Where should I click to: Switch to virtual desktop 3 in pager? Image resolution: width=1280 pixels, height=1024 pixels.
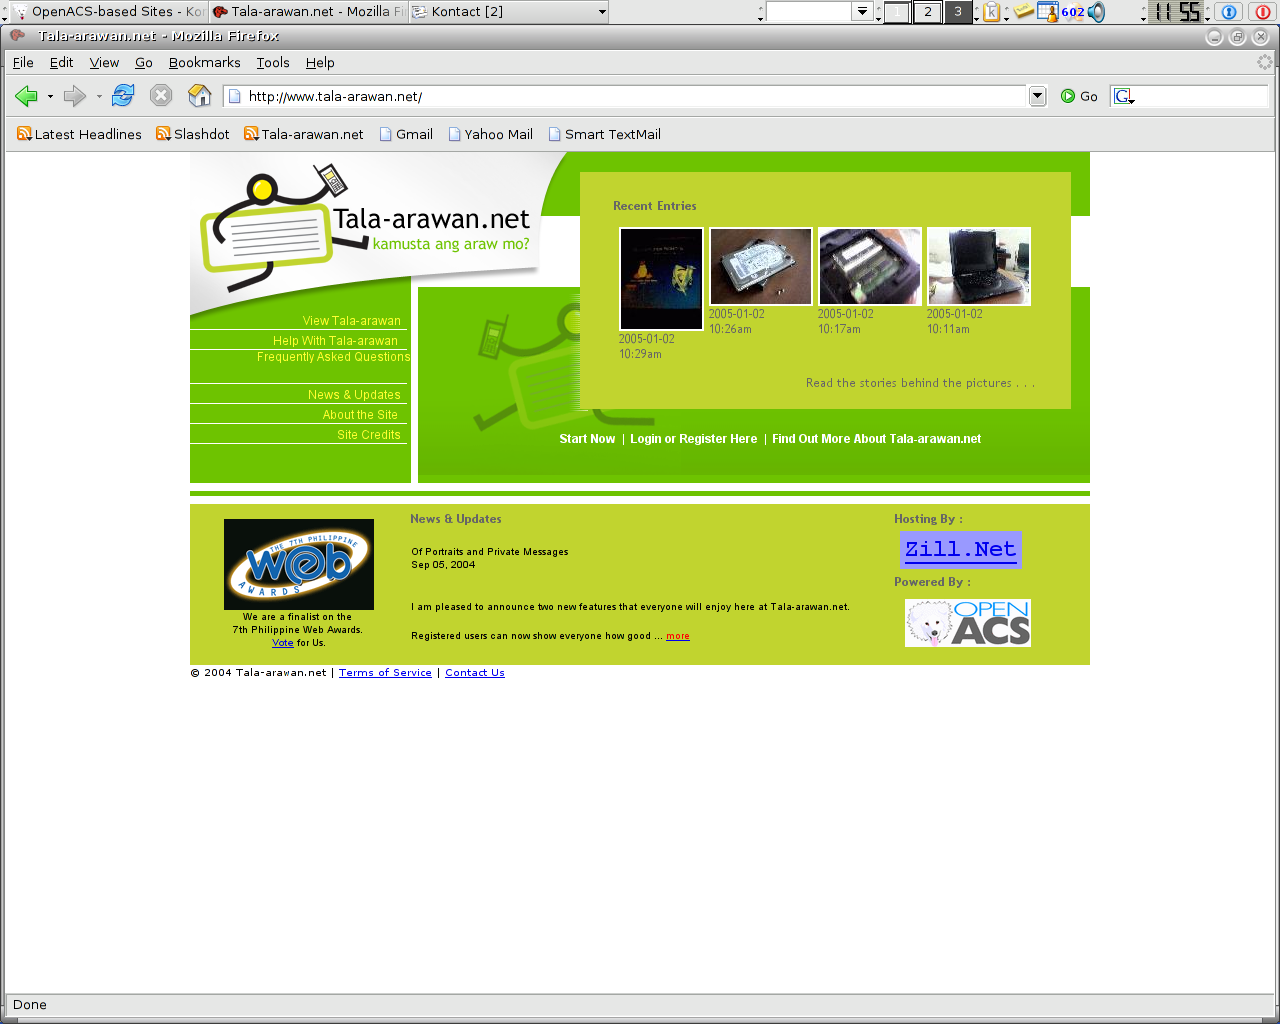point(958,12)
